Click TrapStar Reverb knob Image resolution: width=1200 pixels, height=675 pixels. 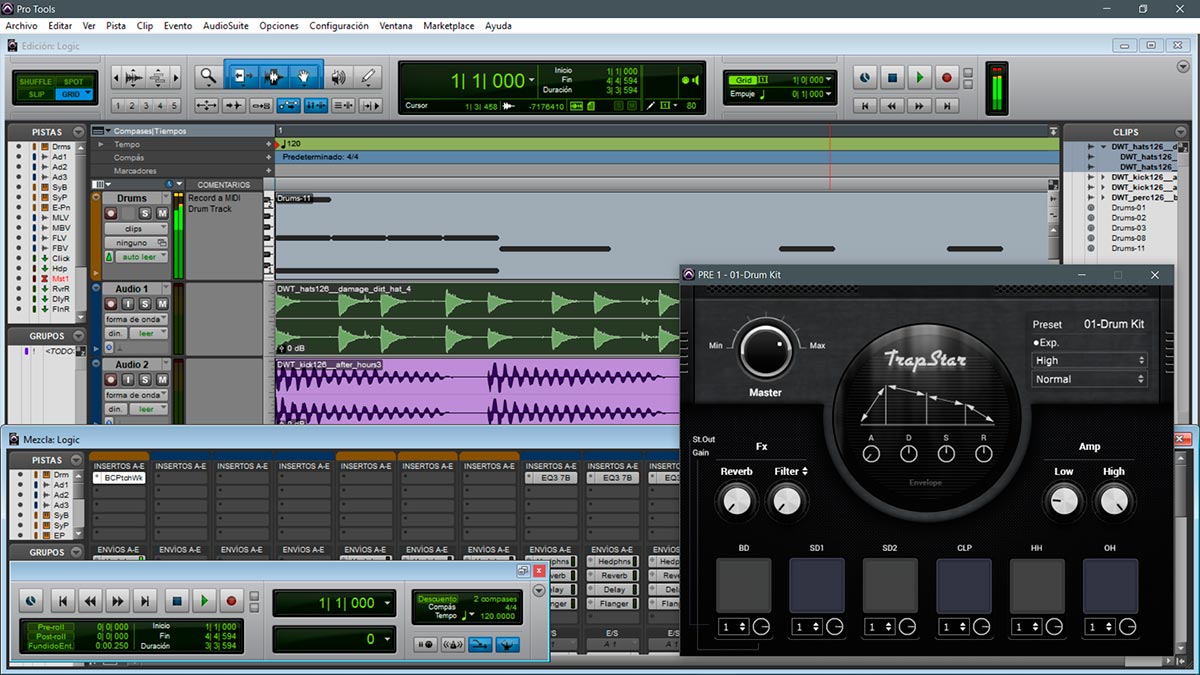736,499
